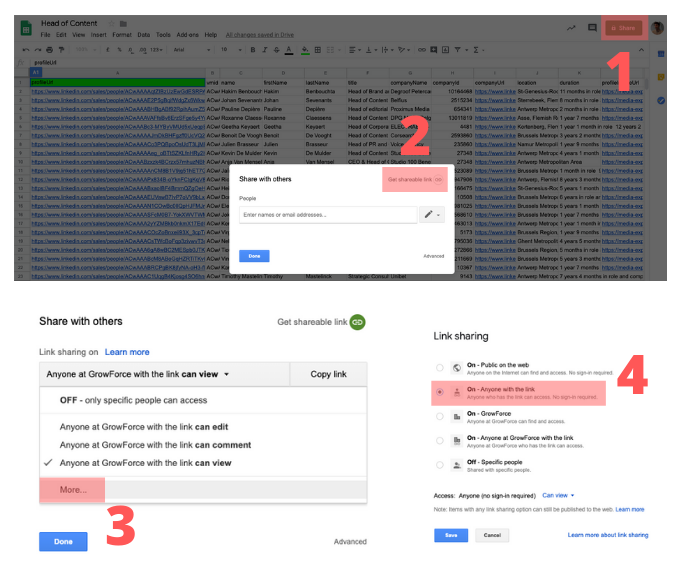
Task: Click the Functions sigma icon
Action: (476, 50)
